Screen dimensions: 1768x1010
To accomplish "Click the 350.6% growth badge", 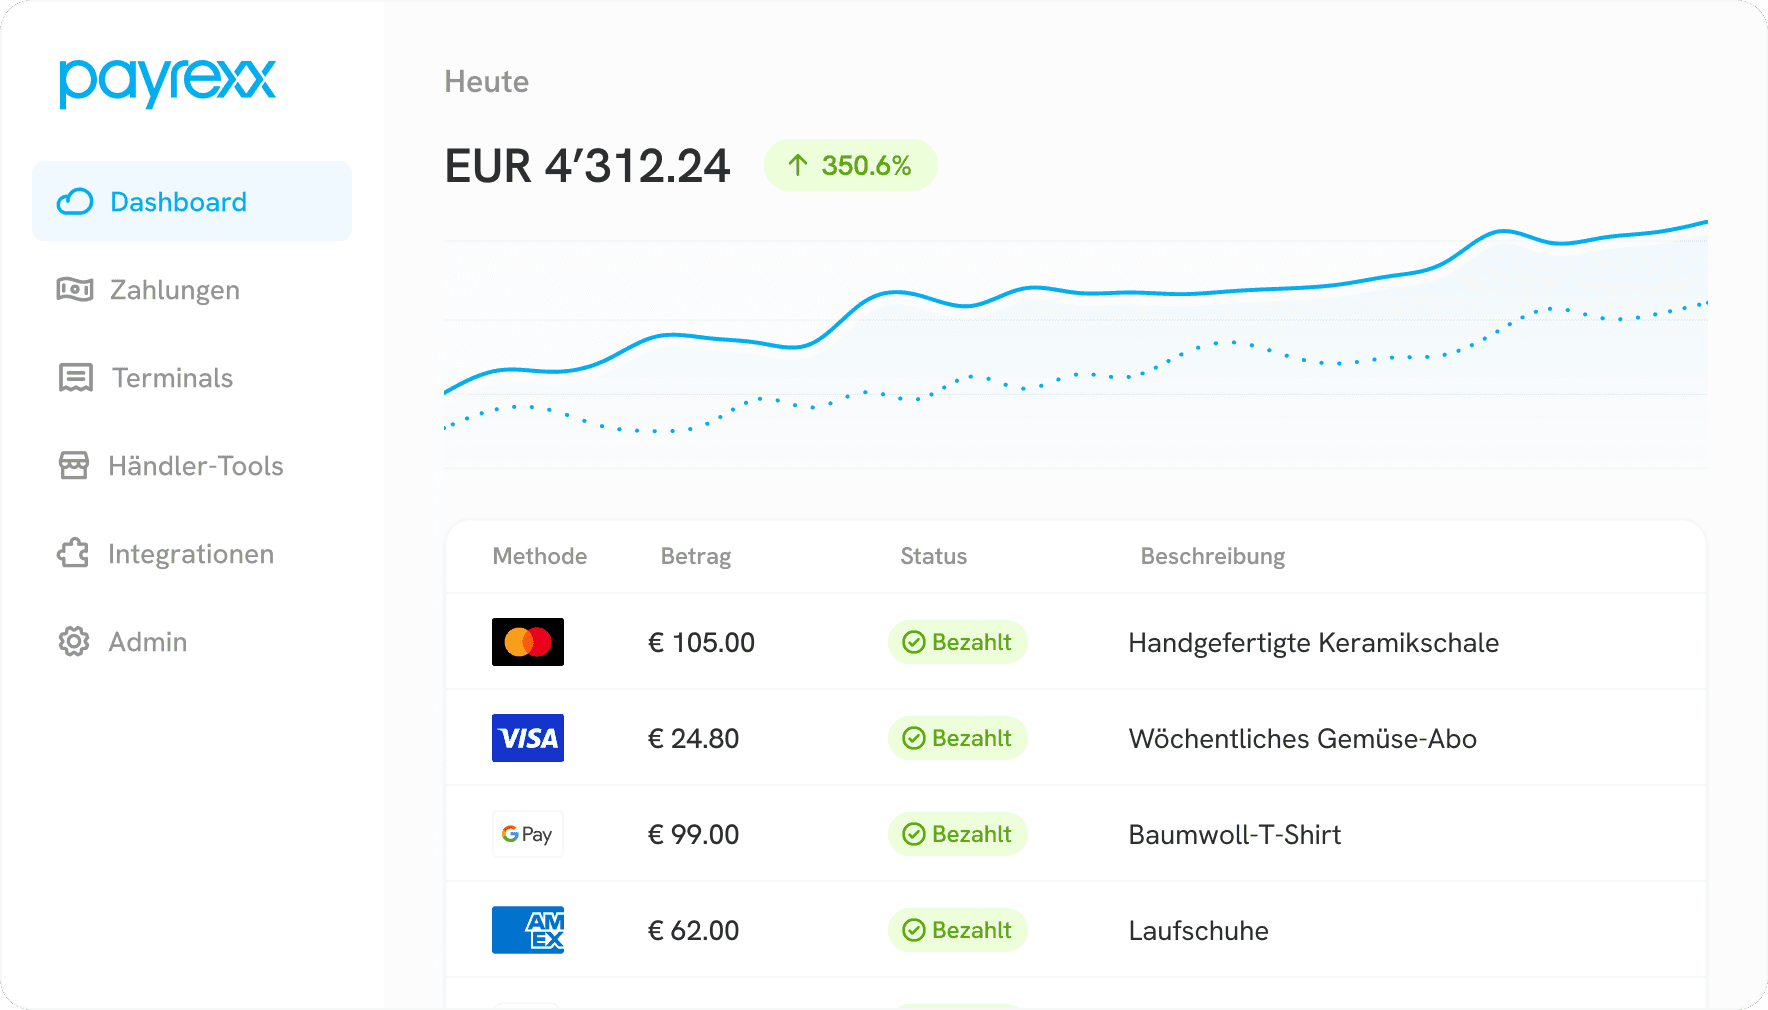I will point(851,165).
